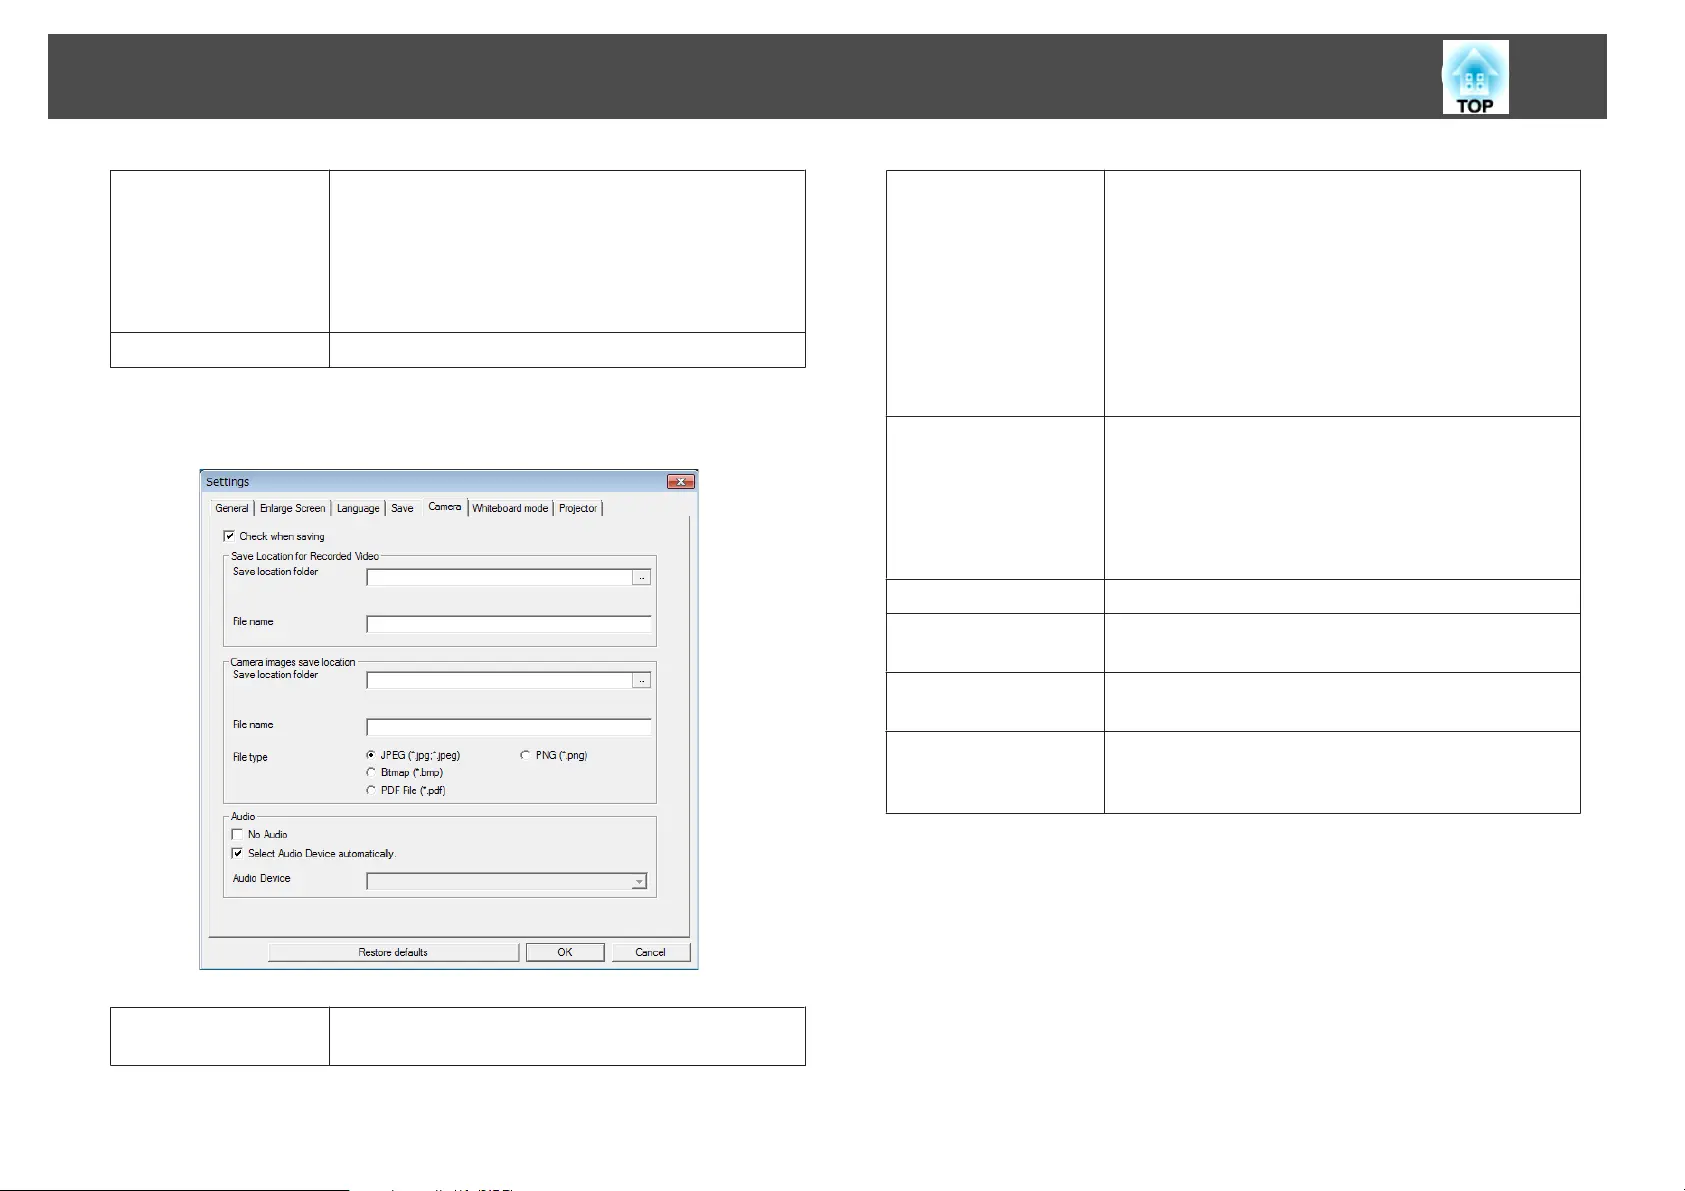Browse folder for Recorded Video save location
The width and height of the screenshot is (1685, 1191).
coord(642,577)
